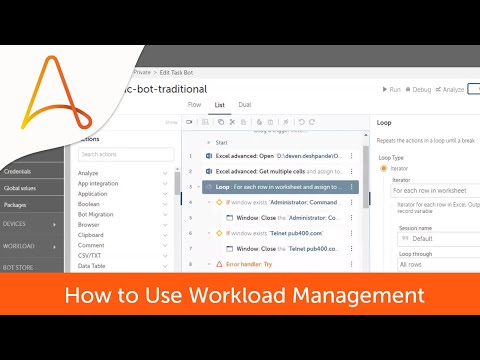Select the Iterator loop type radio button
The height and width of the screenshot is (360, 480).
pos(384,168)
